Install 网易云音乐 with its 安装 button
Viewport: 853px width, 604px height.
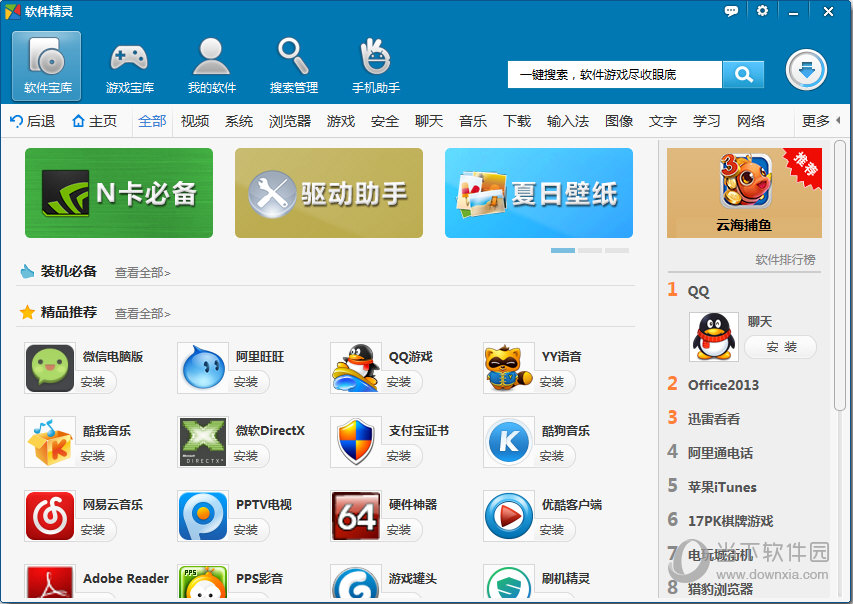pos(94,530)
